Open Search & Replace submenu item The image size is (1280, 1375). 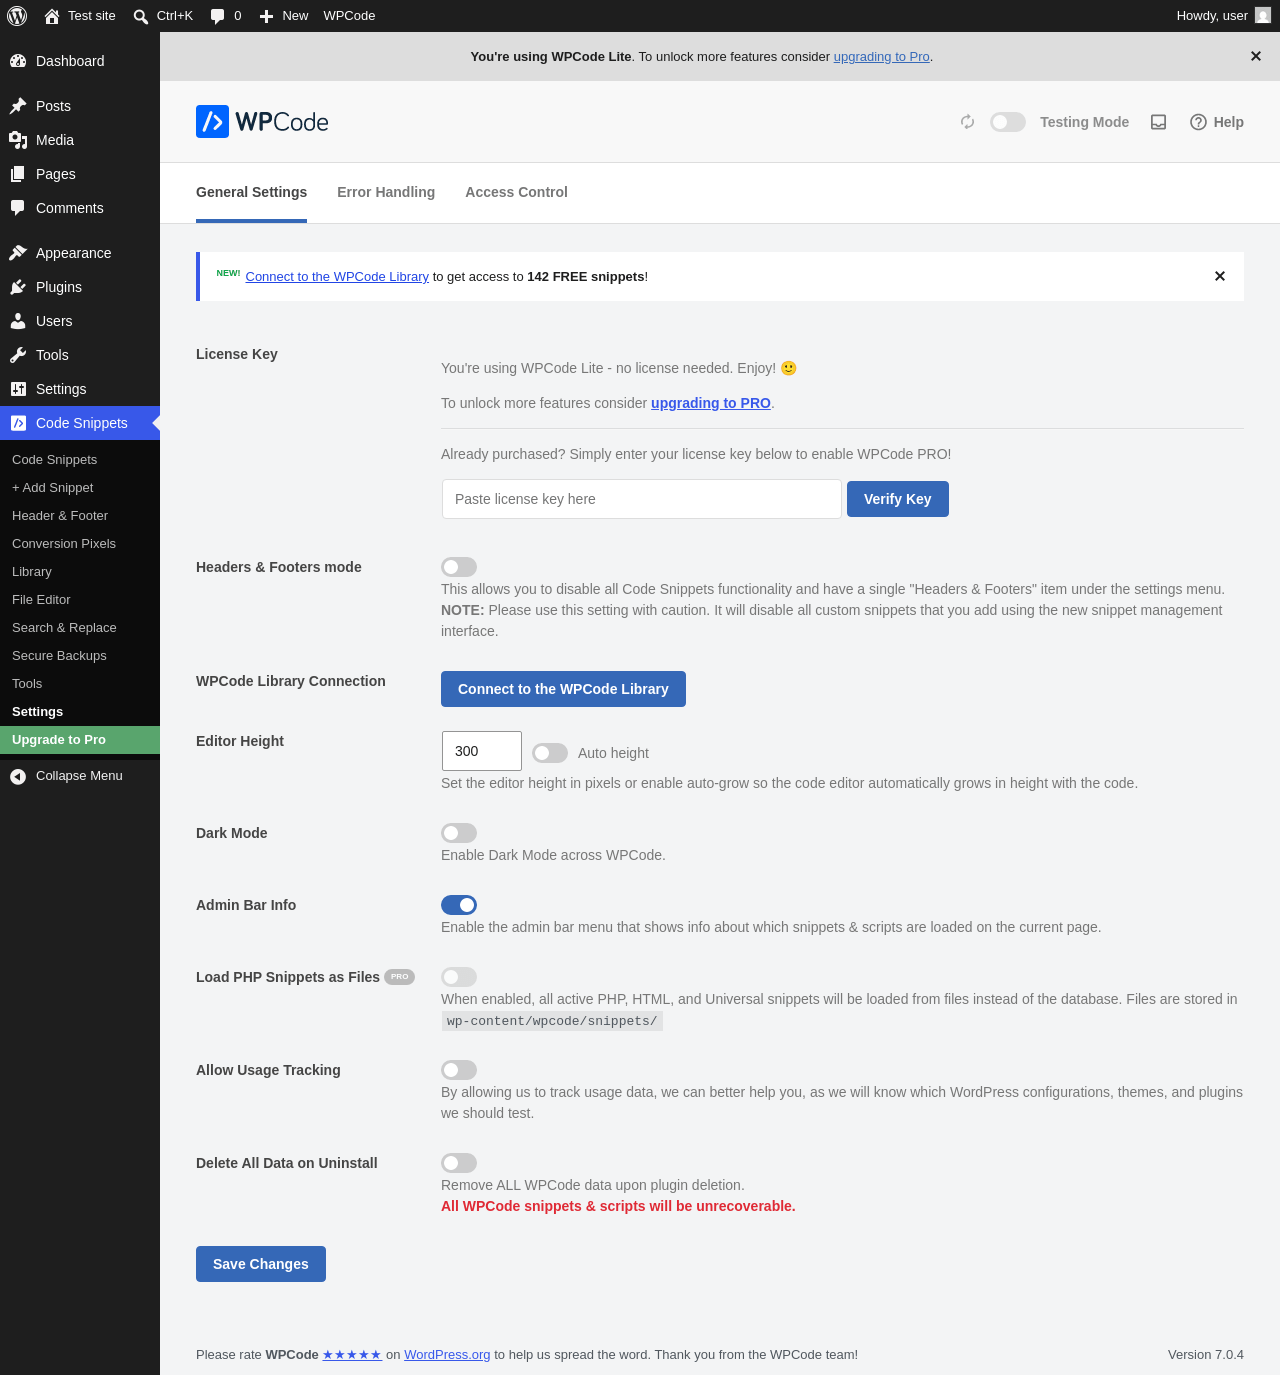pyautogui.click(x=80, y=628)
